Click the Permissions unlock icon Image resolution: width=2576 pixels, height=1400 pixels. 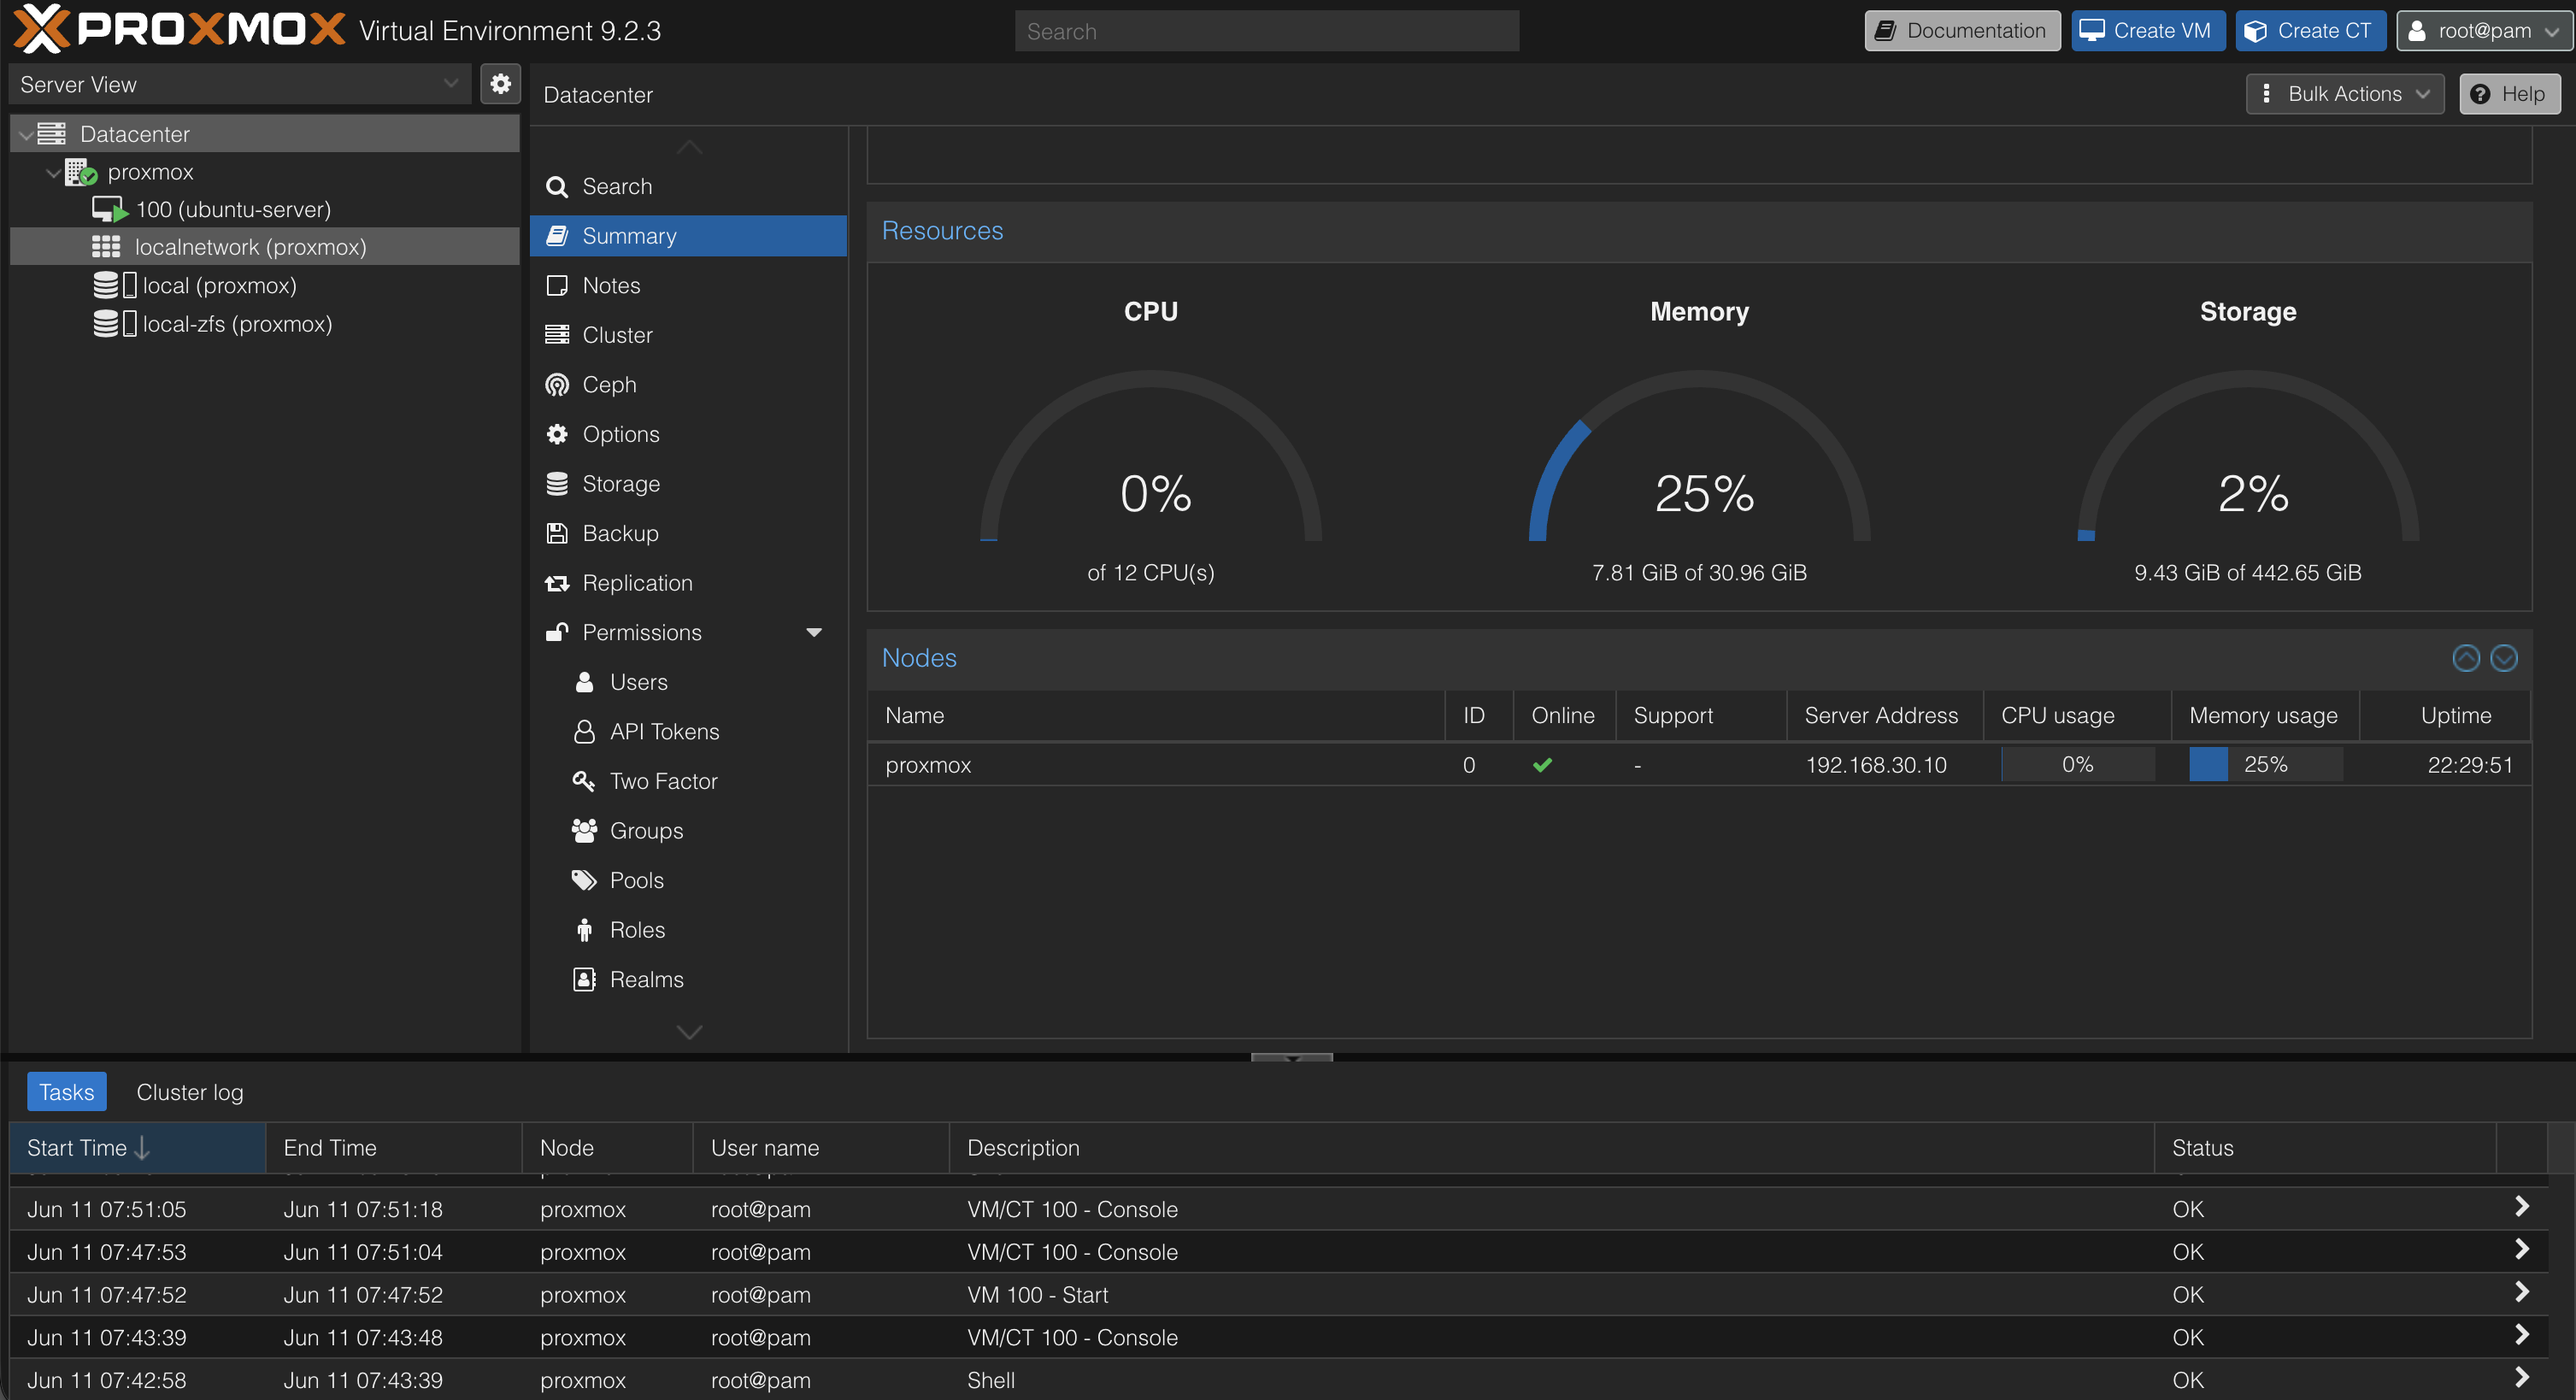(x=557, y=632)
